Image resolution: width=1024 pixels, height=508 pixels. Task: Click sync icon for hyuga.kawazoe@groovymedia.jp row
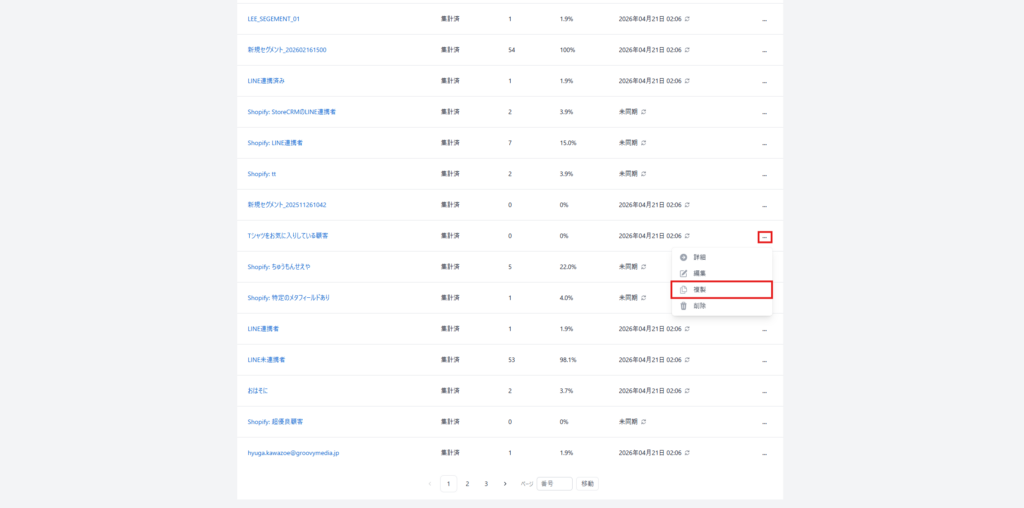[687, 452]
